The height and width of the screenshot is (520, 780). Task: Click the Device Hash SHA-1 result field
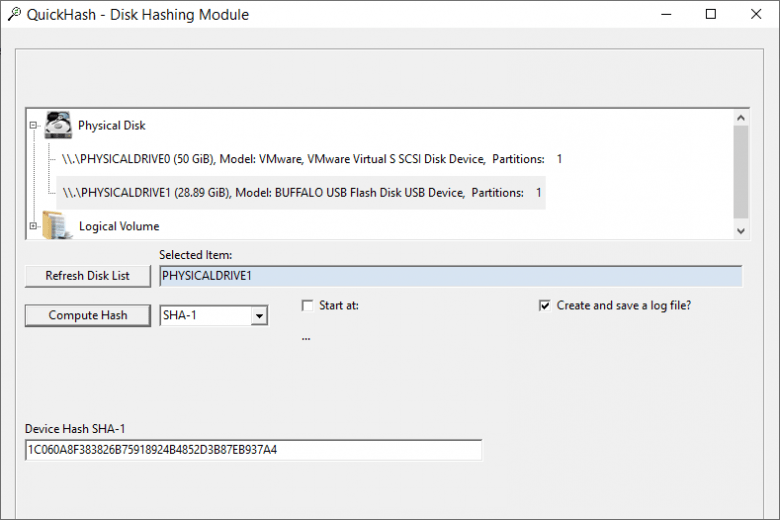pyautogui.click(x=253, y=450)
